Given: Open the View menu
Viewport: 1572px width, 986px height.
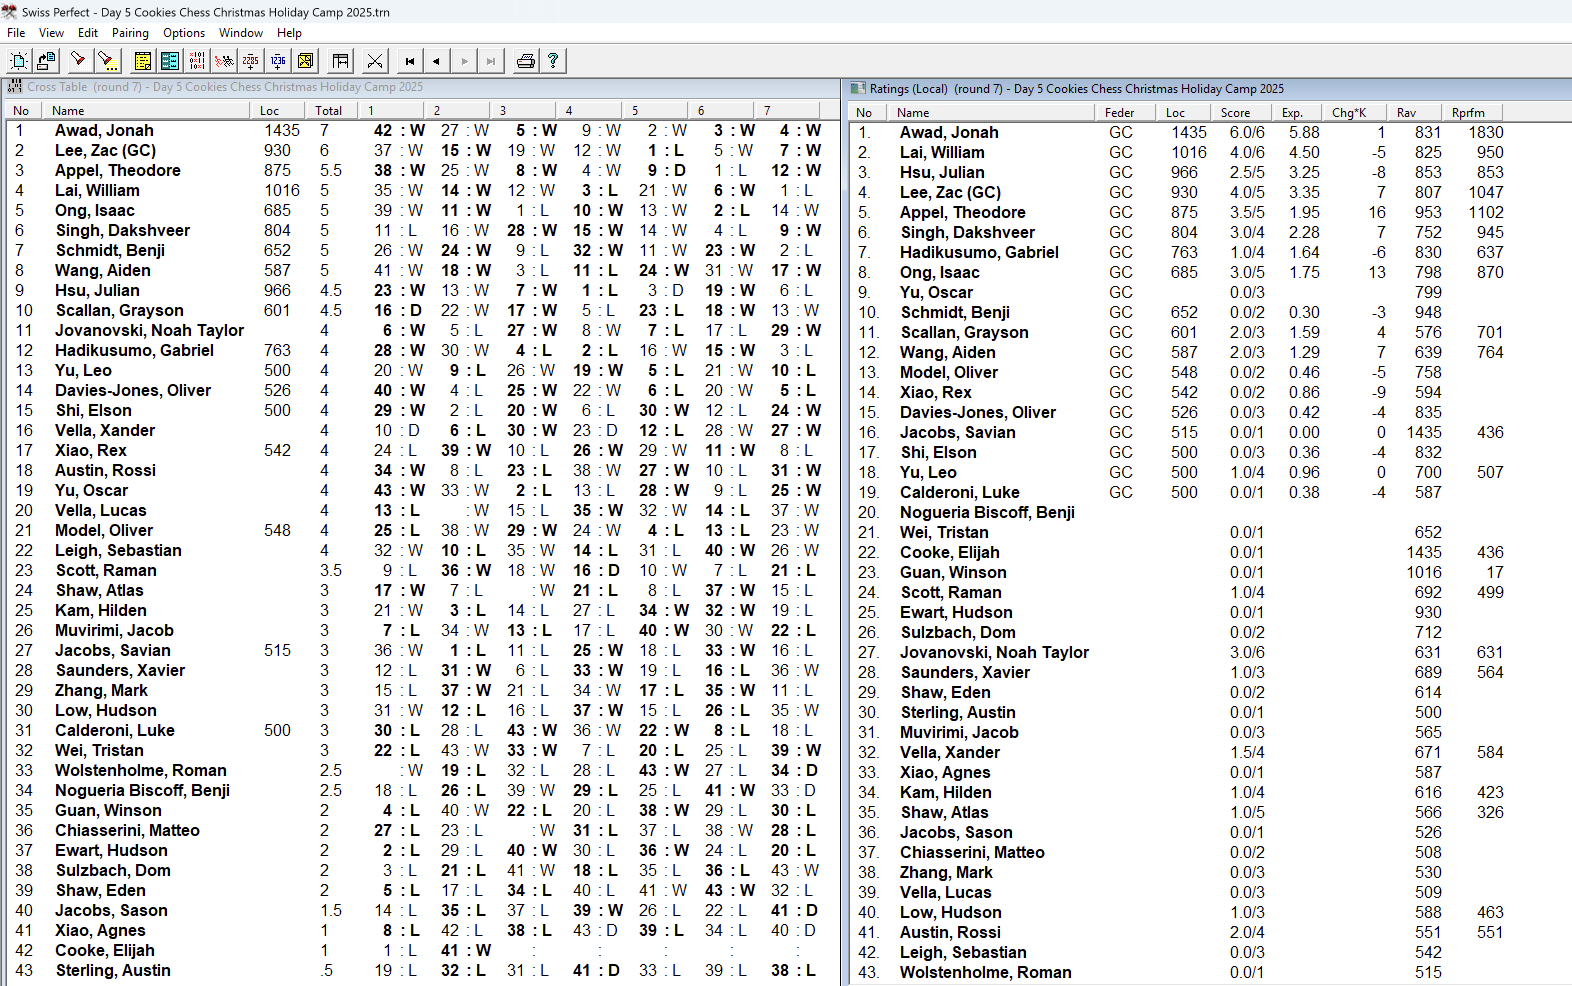Looking at the screenshot, I should pos(51,33).
